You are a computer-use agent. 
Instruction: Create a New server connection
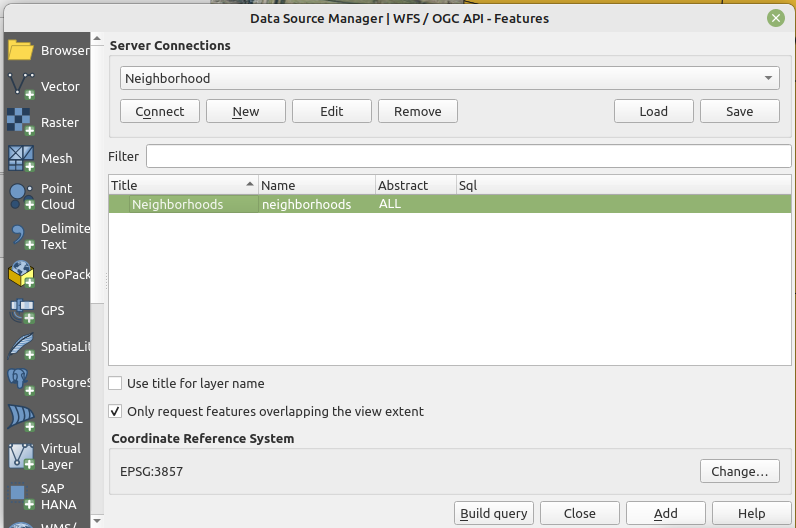point(246,111)
